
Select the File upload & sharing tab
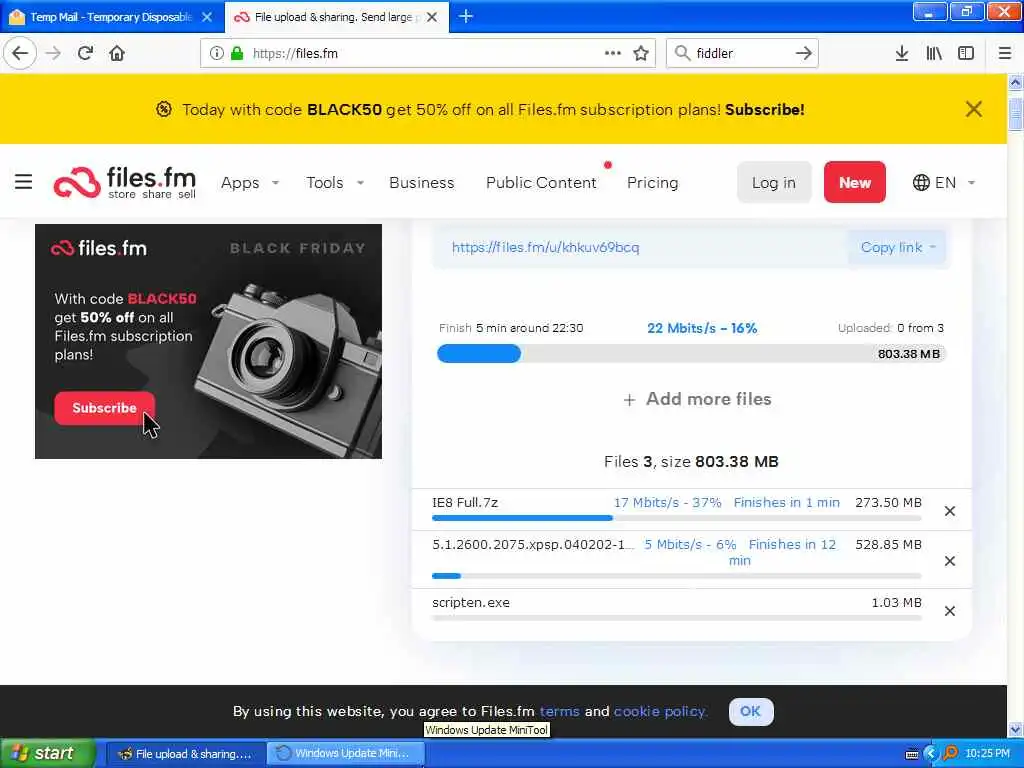[337, 17]
